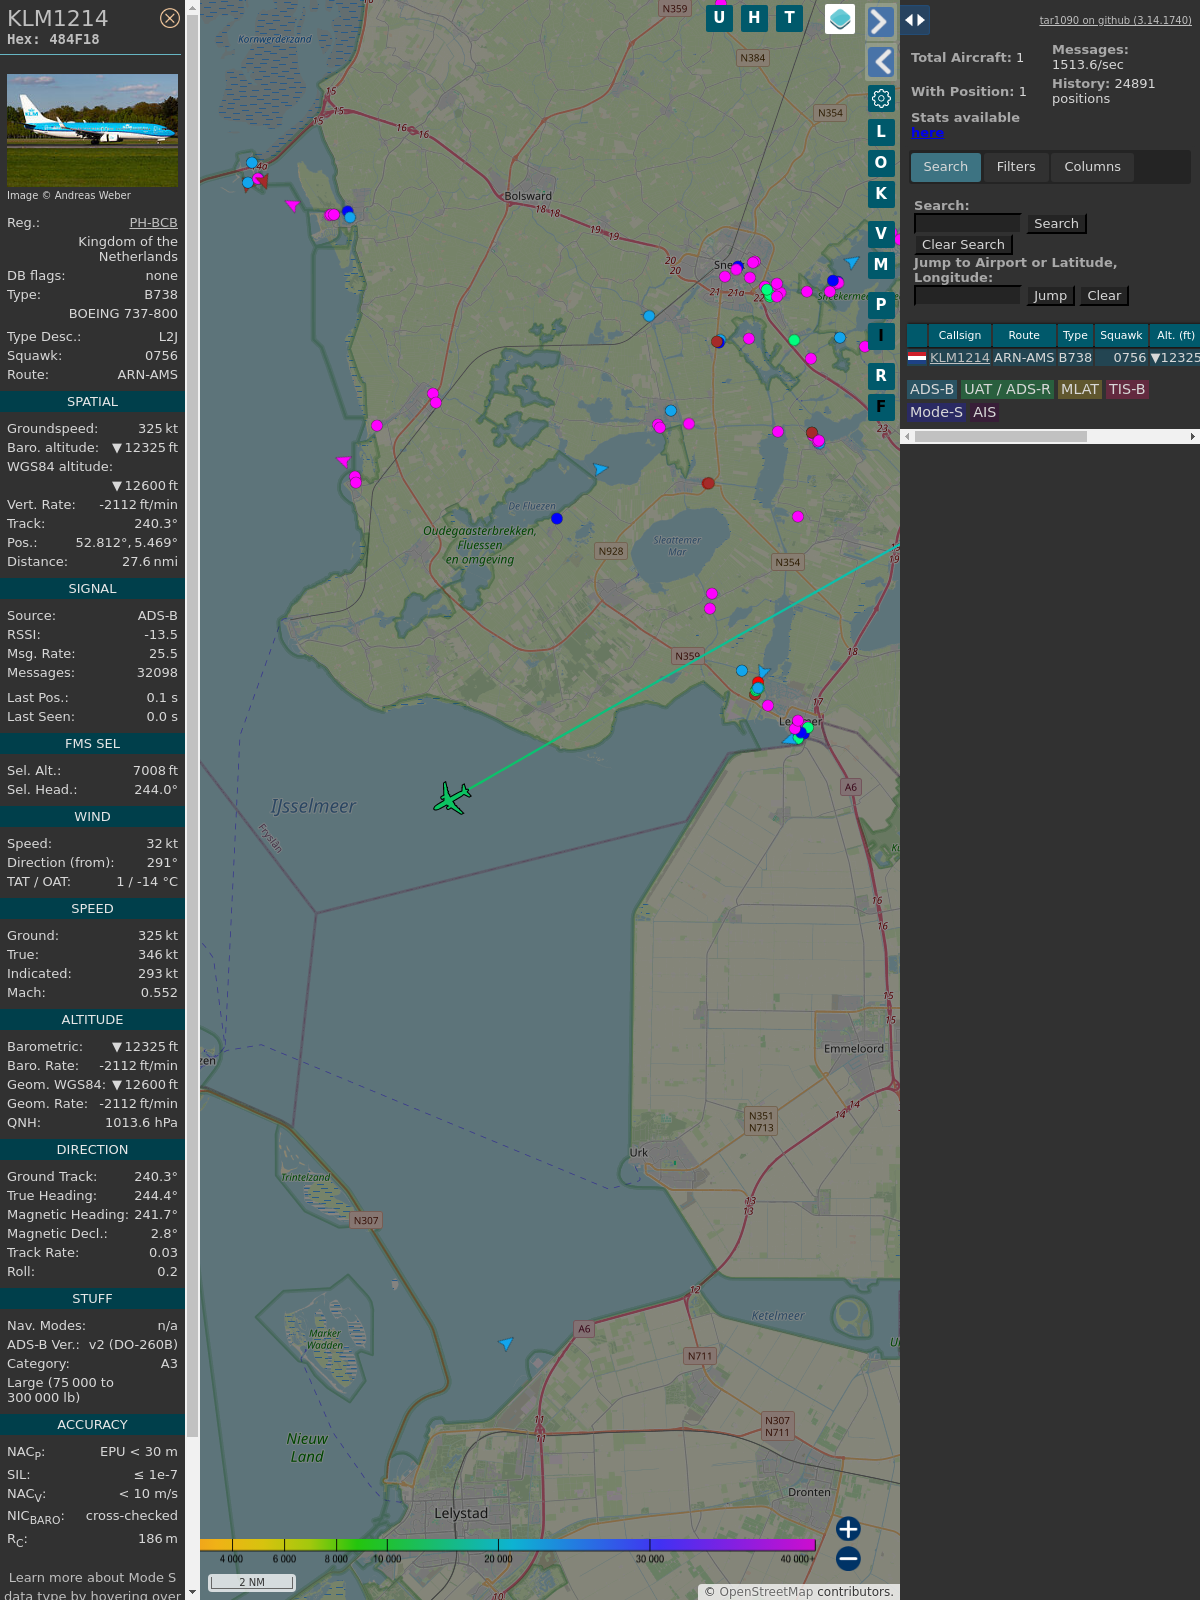Toggle the ADS-B source legend
The image size is (1200, 1600).
[x=932, y=390]
